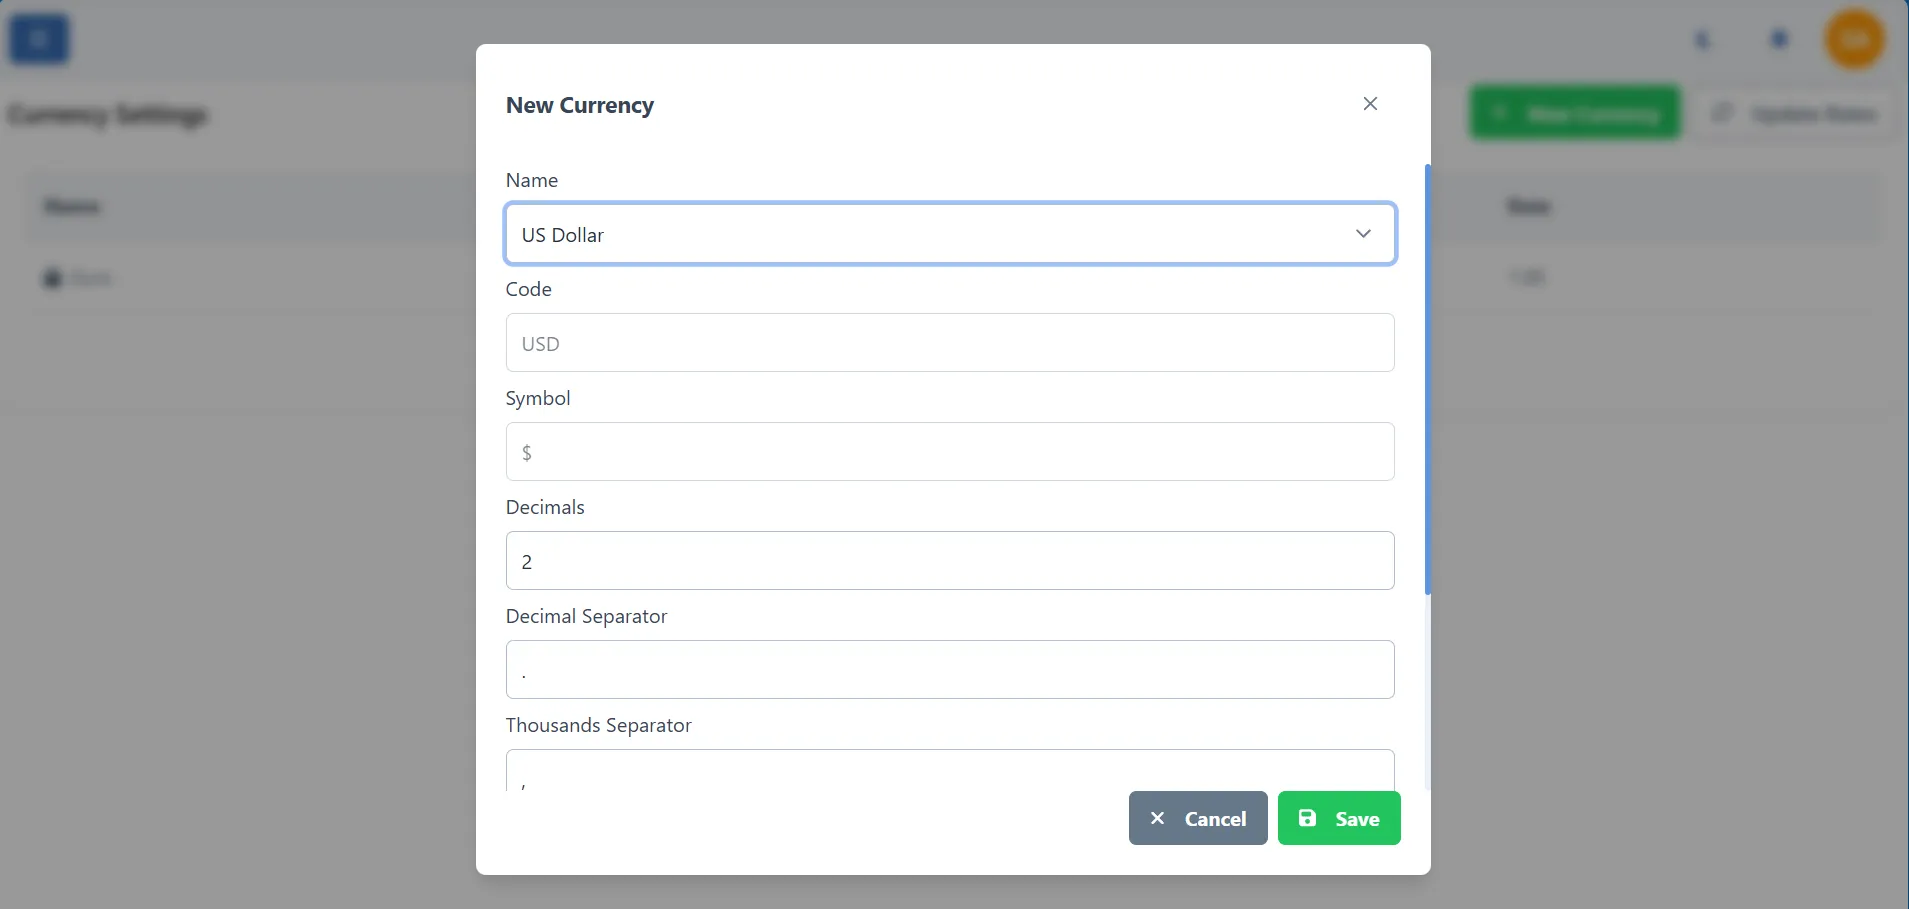Expand the US Dollar selection list
This screenshot has width=1909, height=909.
pyautogui.click(x=1363, y=233)
